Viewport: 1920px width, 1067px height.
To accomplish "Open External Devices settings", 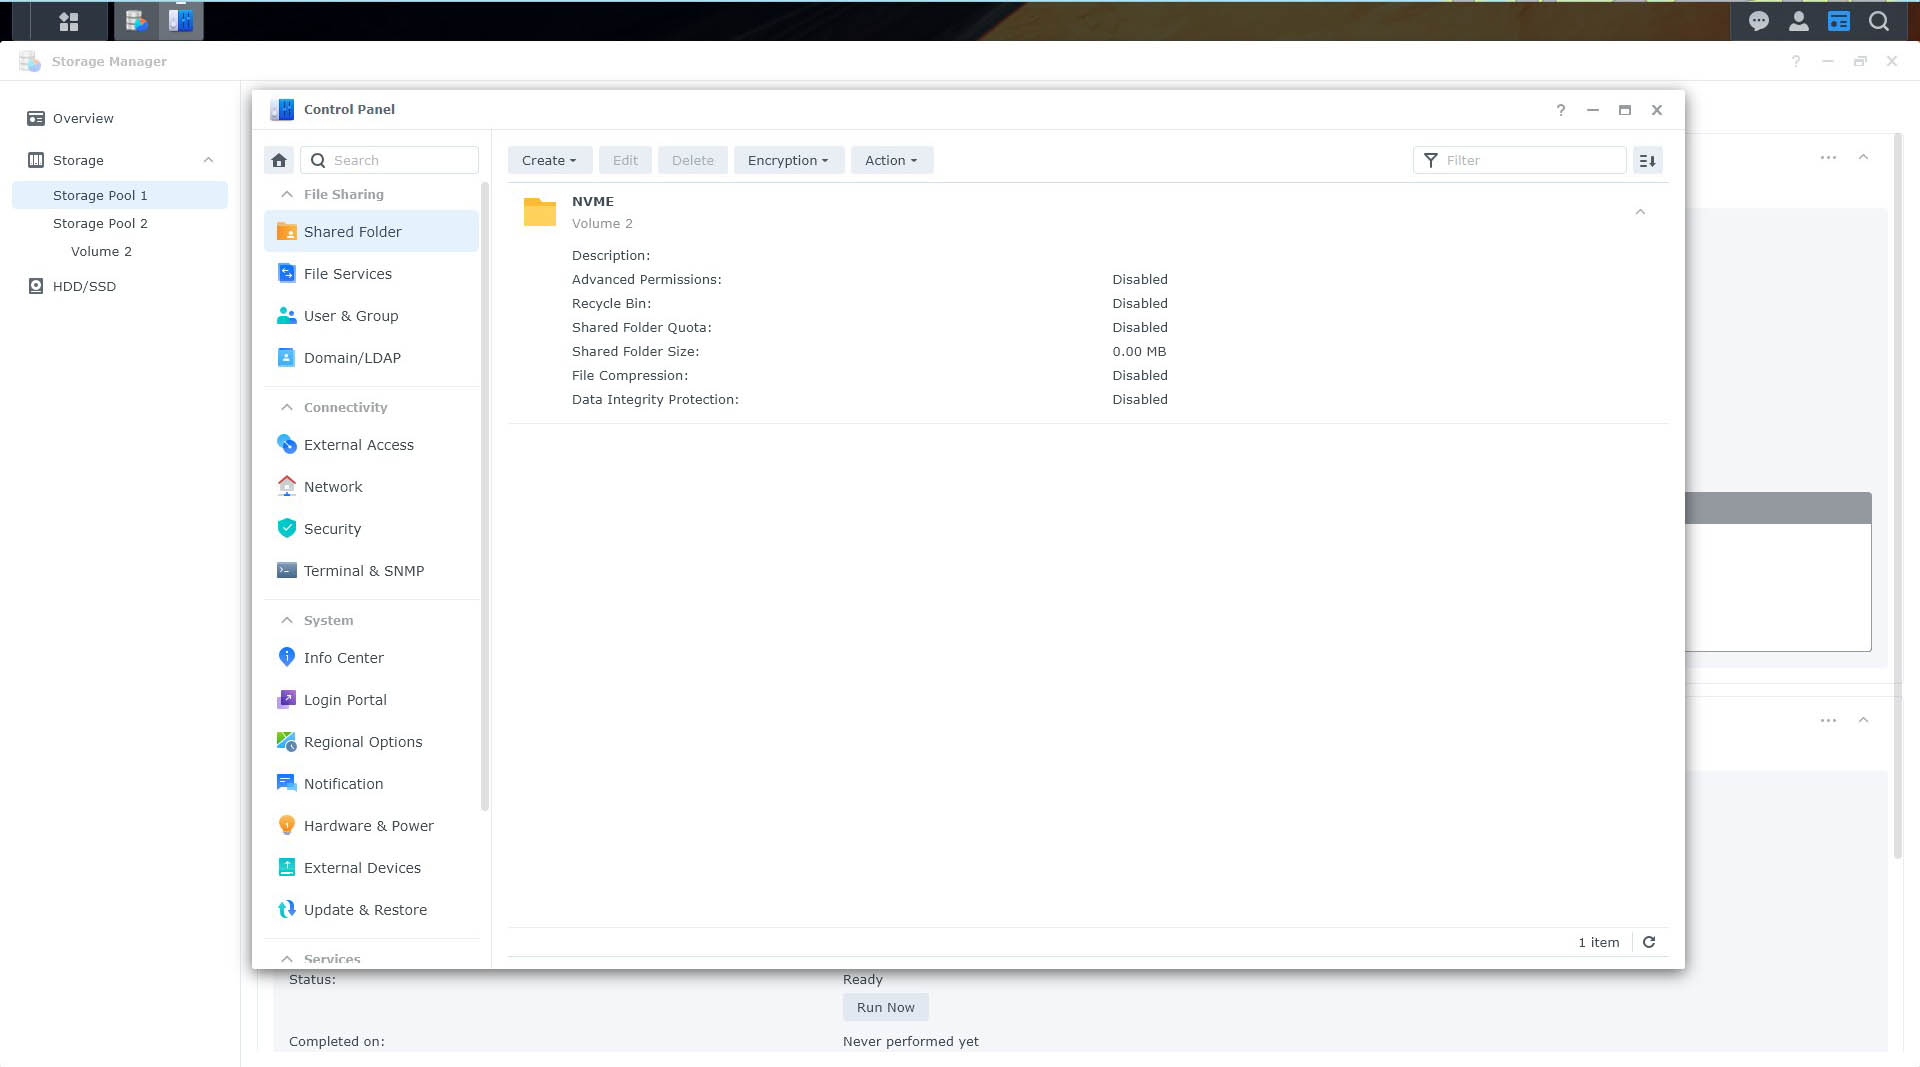I will [x=371, y=867].
